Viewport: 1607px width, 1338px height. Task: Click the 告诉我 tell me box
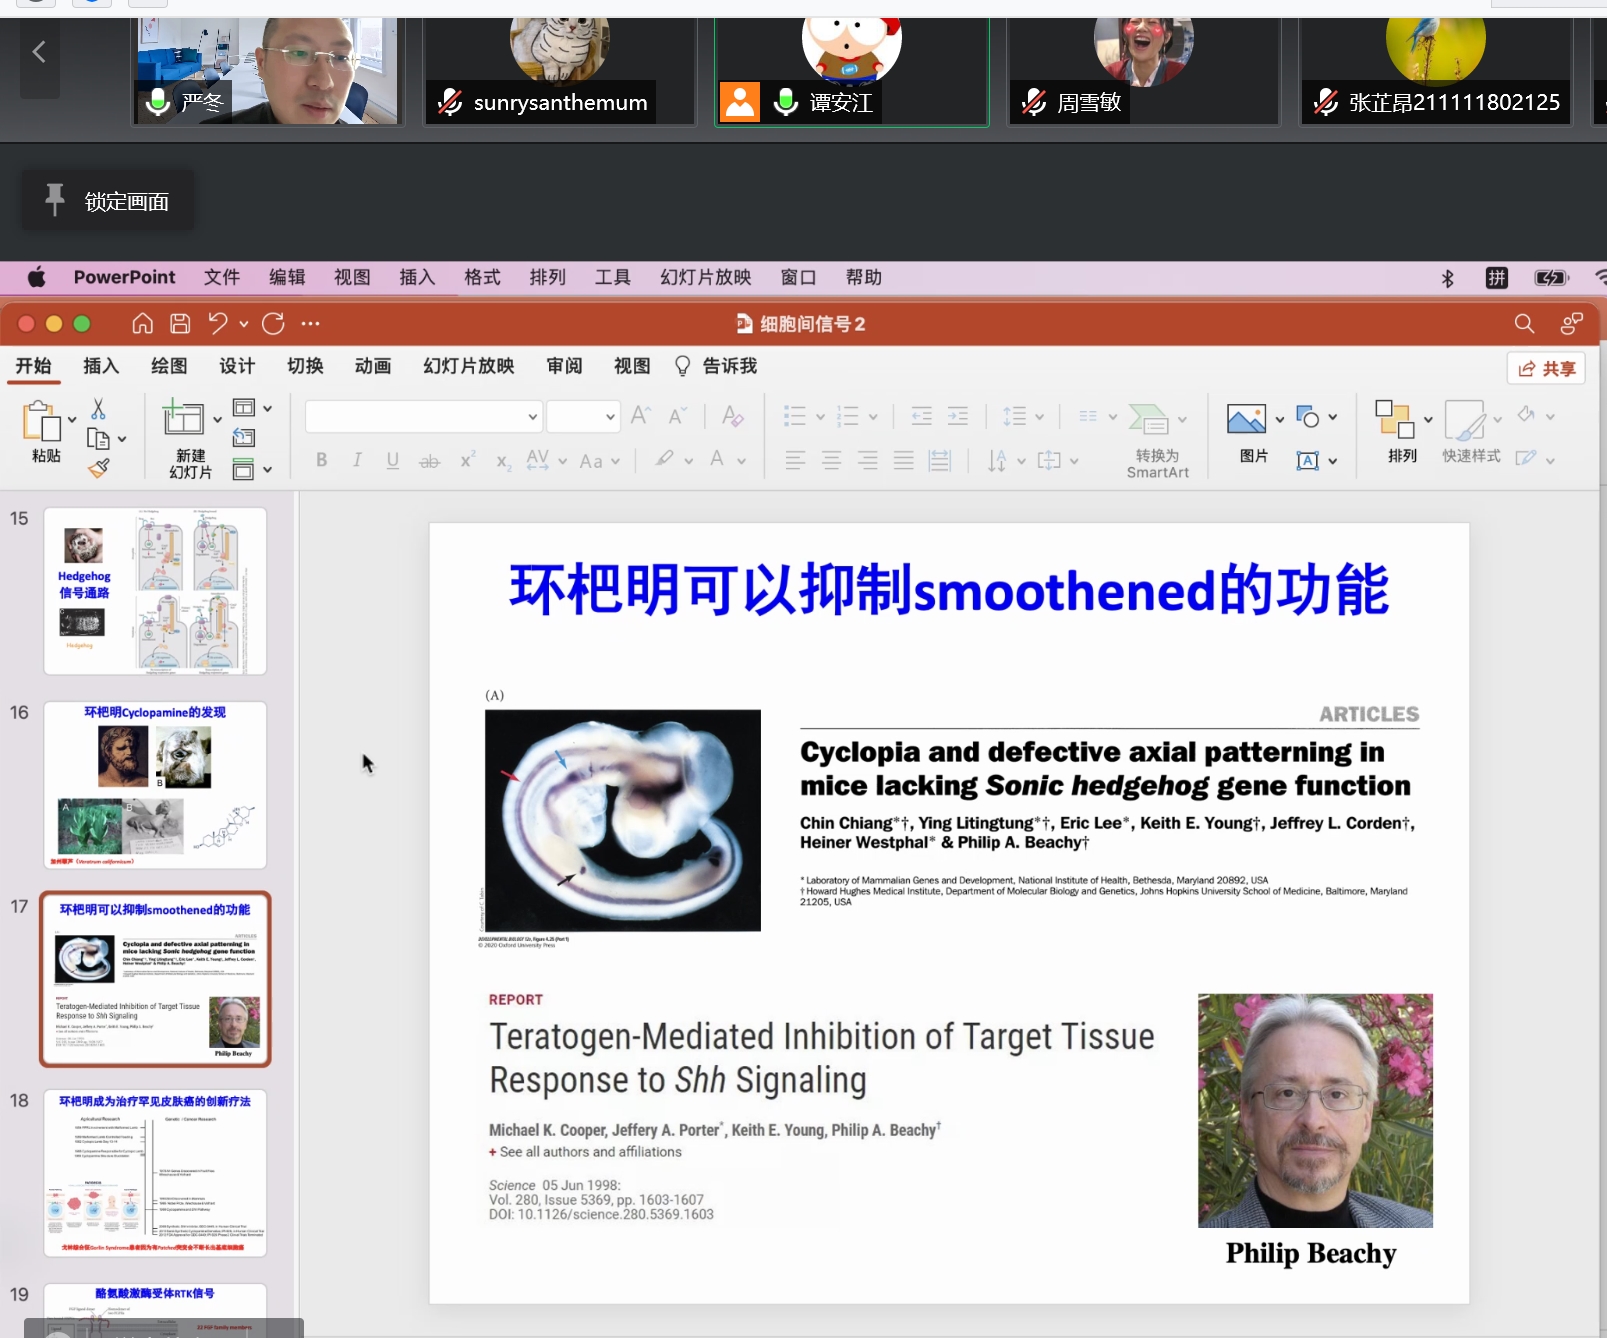716,366
